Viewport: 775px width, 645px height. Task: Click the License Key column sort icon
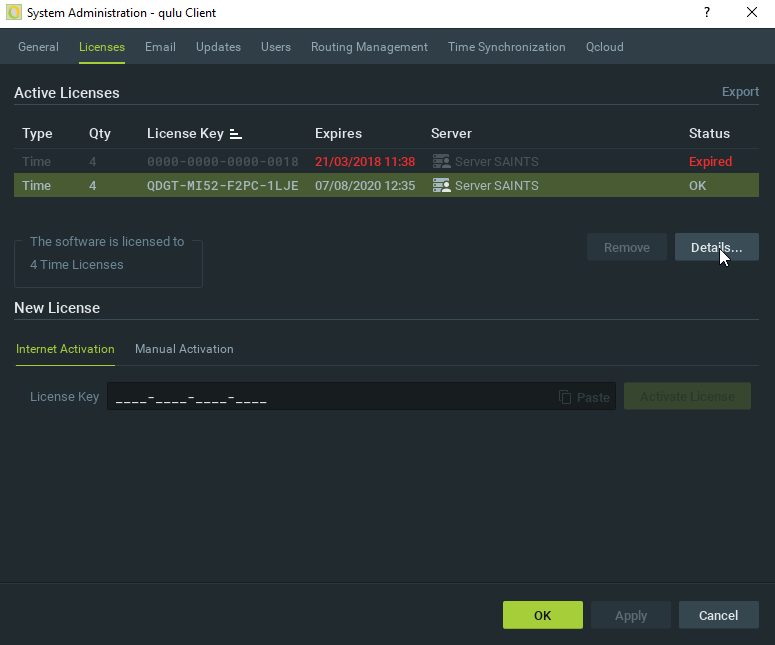[x=236, y=134]
